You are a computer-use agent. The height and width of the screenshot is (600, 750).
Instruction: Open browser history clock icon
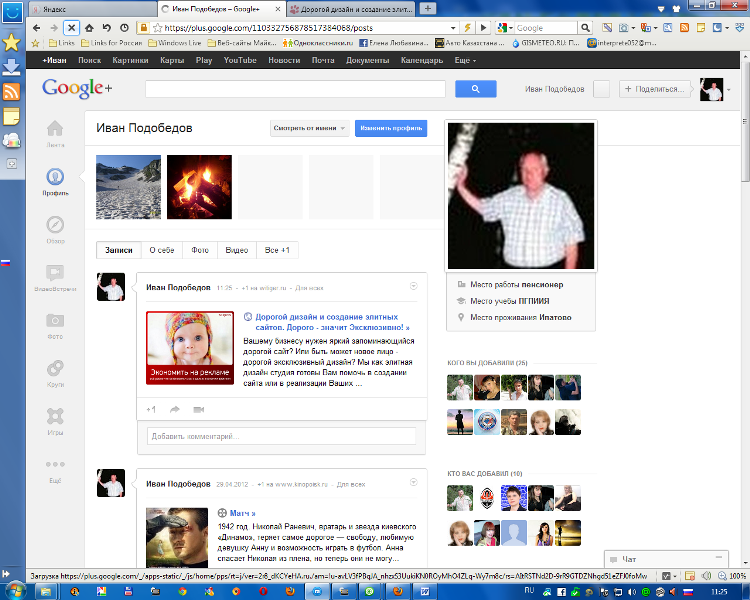coord(124,28)
